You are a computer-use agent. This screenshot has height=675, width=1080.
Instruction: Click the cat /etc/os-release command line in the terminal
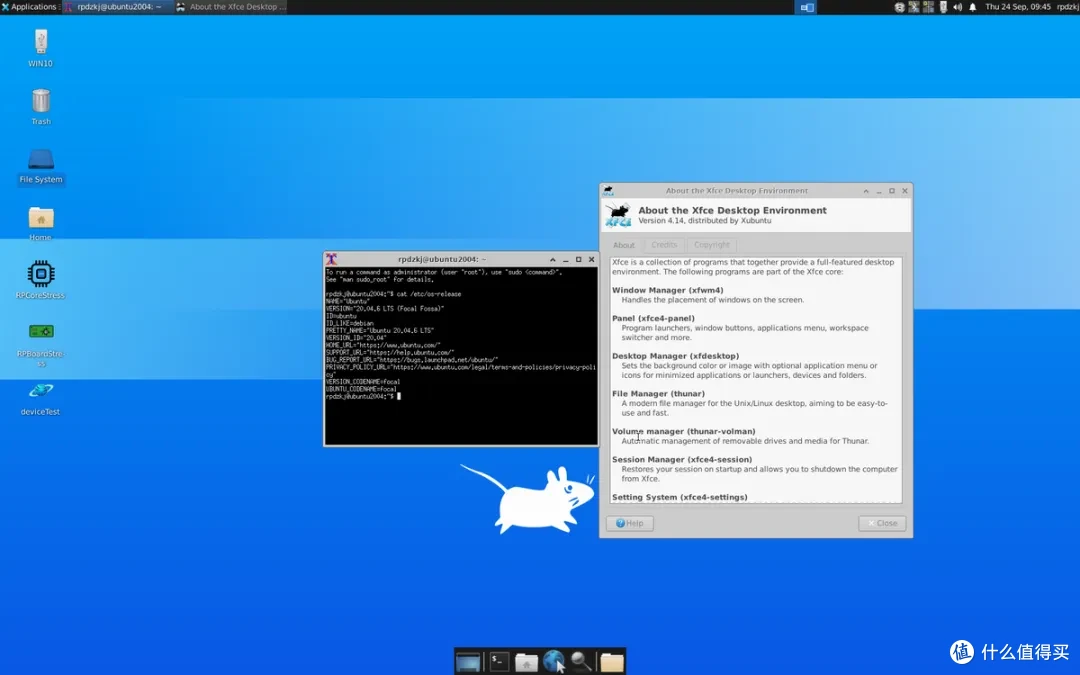click(x=393, y=294)
